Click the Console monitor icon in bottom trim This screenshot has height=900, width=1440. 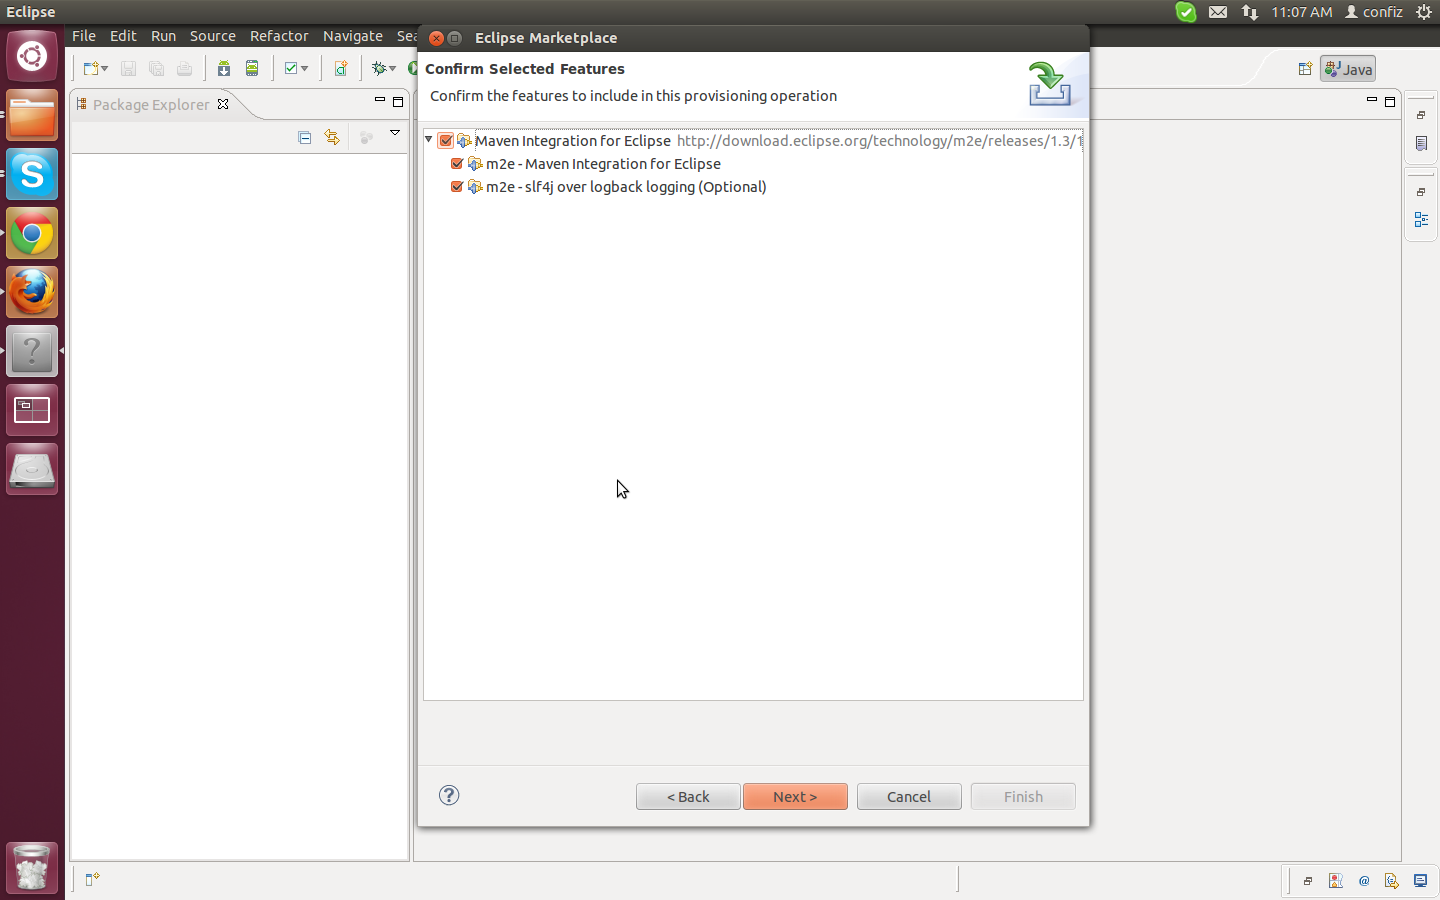coord(1420,881)
